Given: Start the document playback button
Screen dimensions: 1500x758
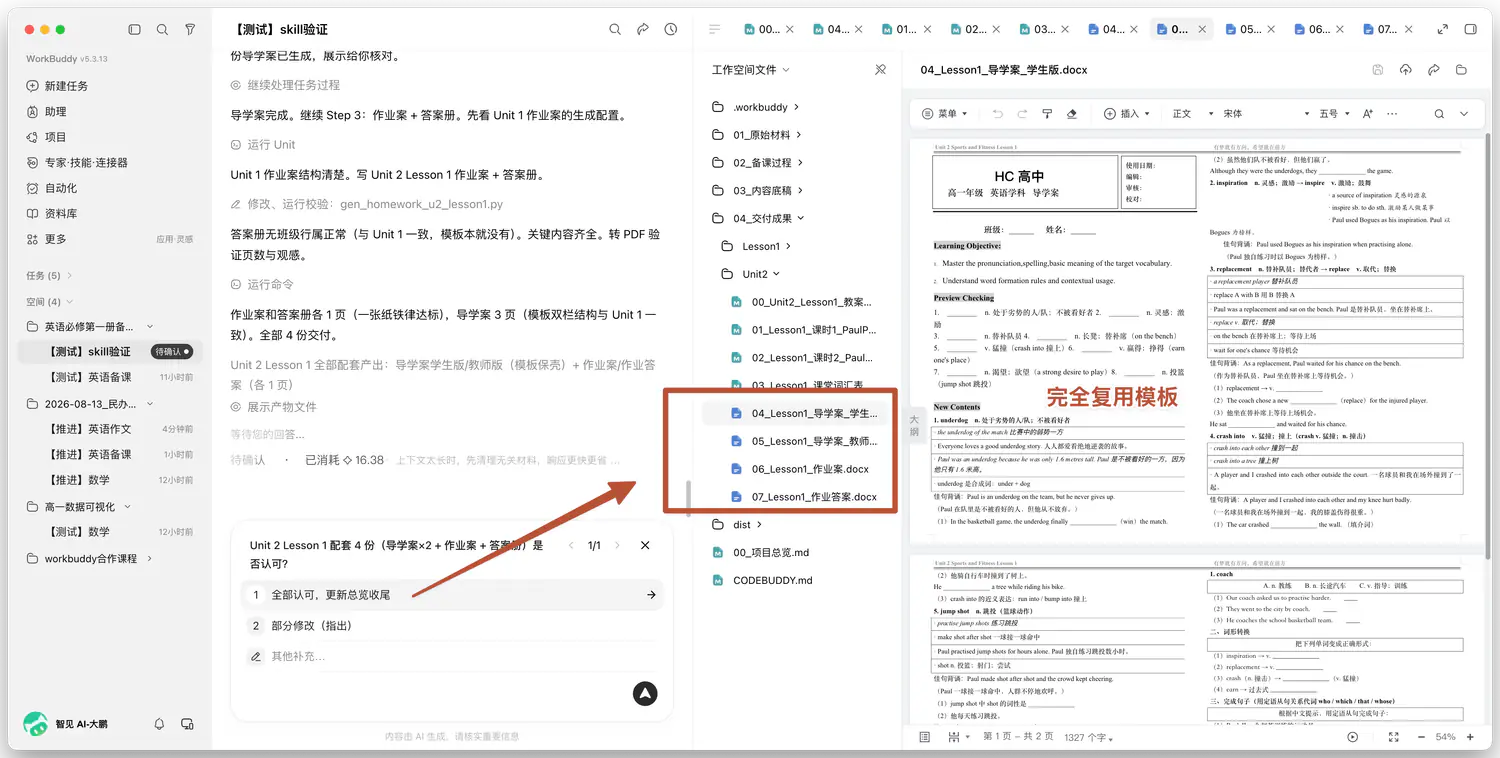Looking at the screenshot, I should tap(1353, 737).
